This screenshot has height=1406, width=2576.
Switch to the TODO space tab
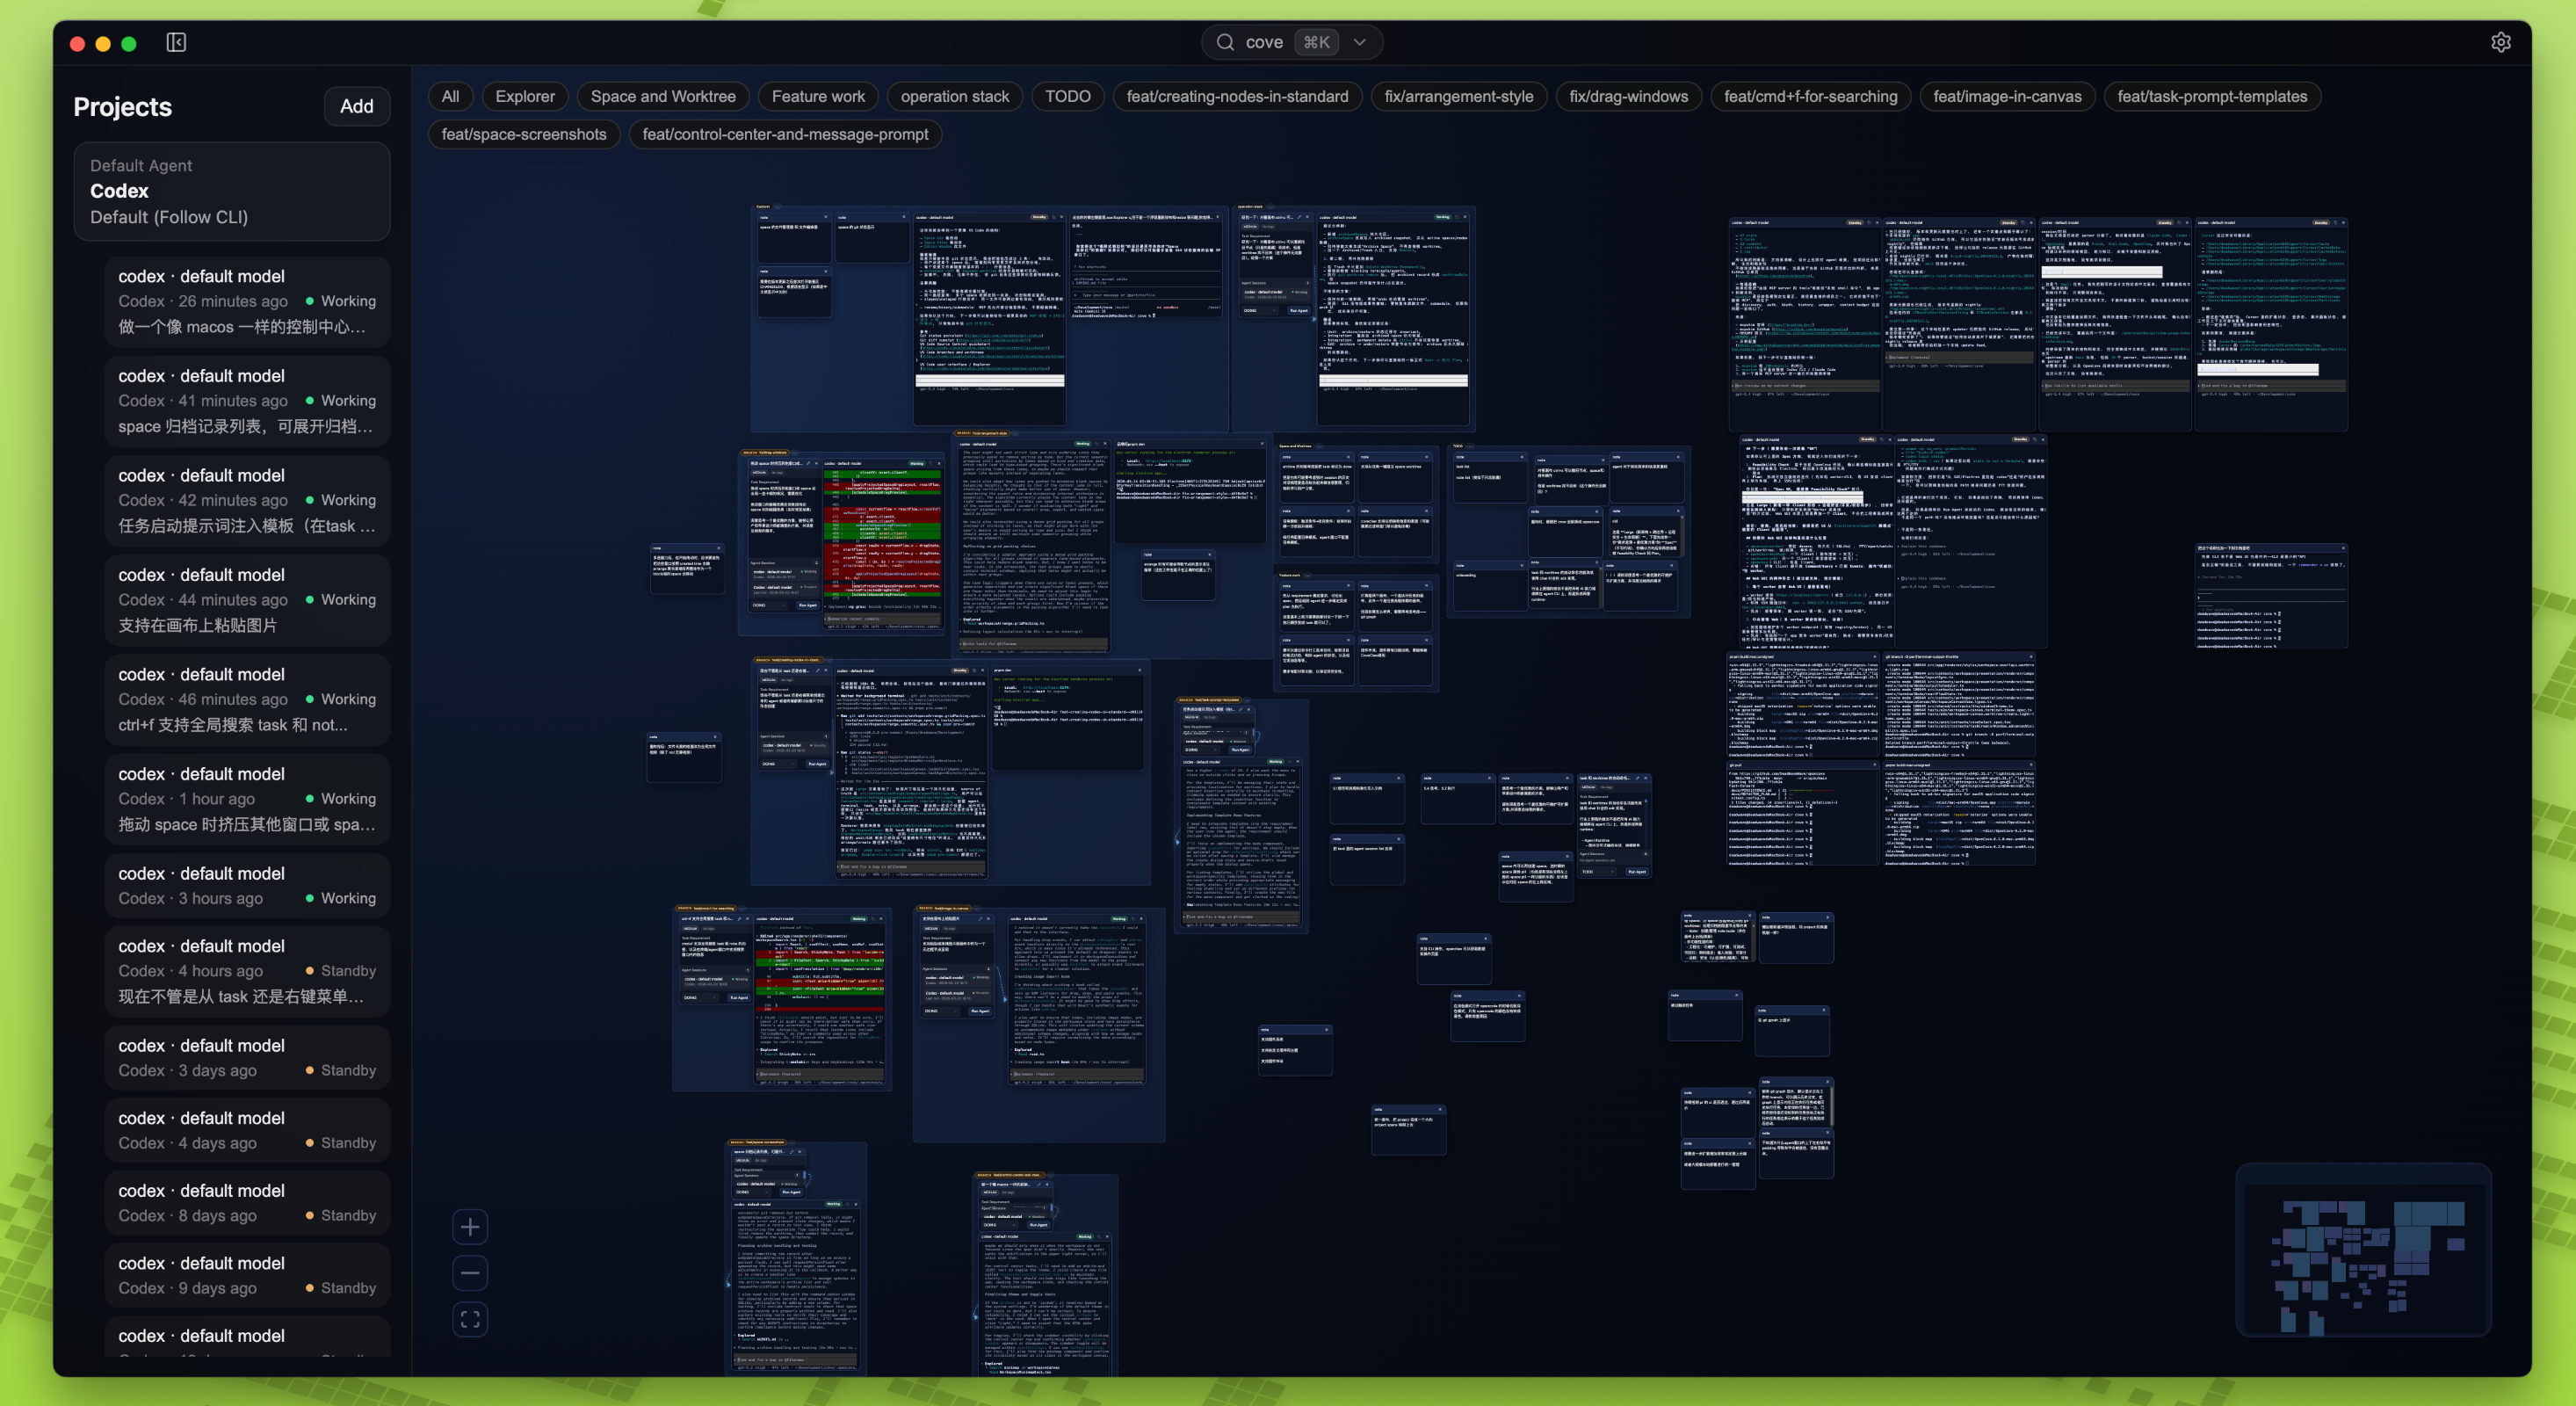click(1067, 96)
